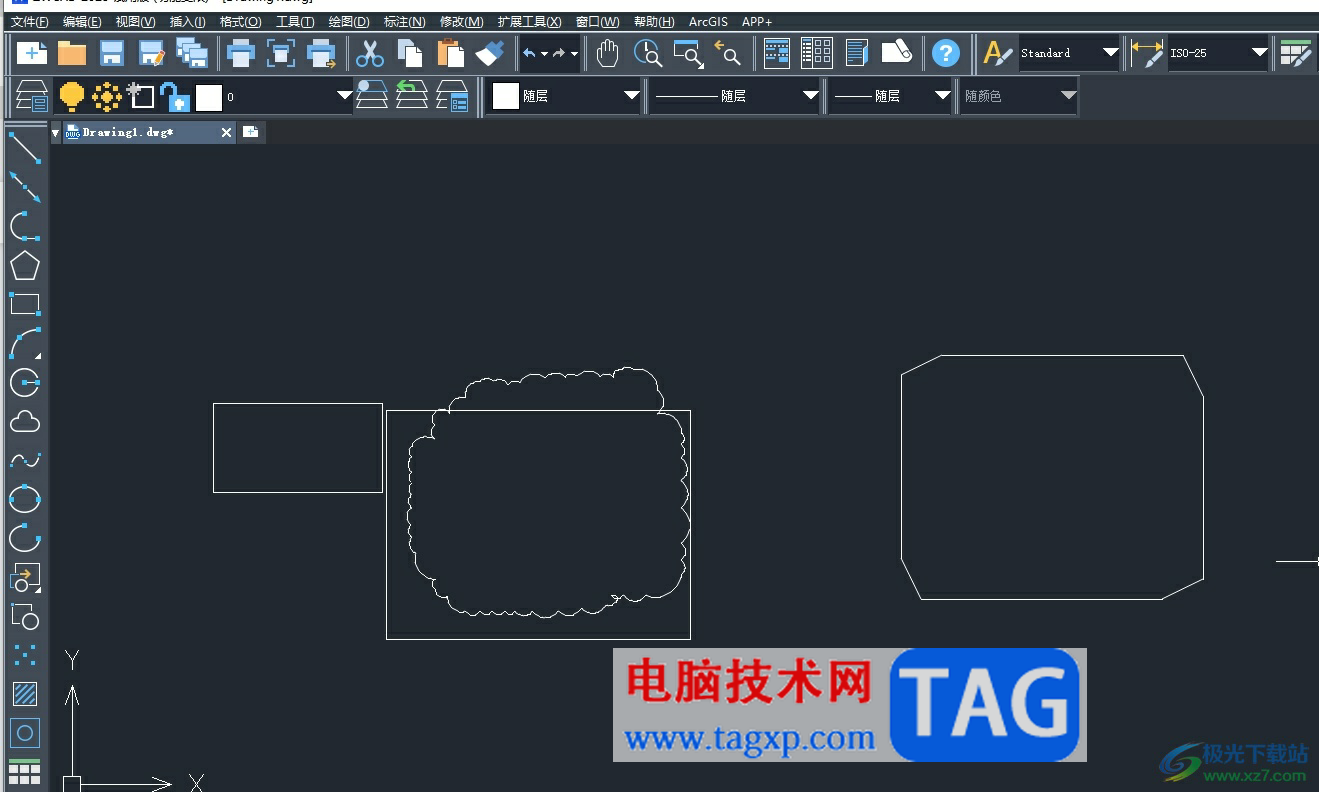Open the Layer Properties Manager
This screenshot has height=792, width=1319.
(32, 96)
